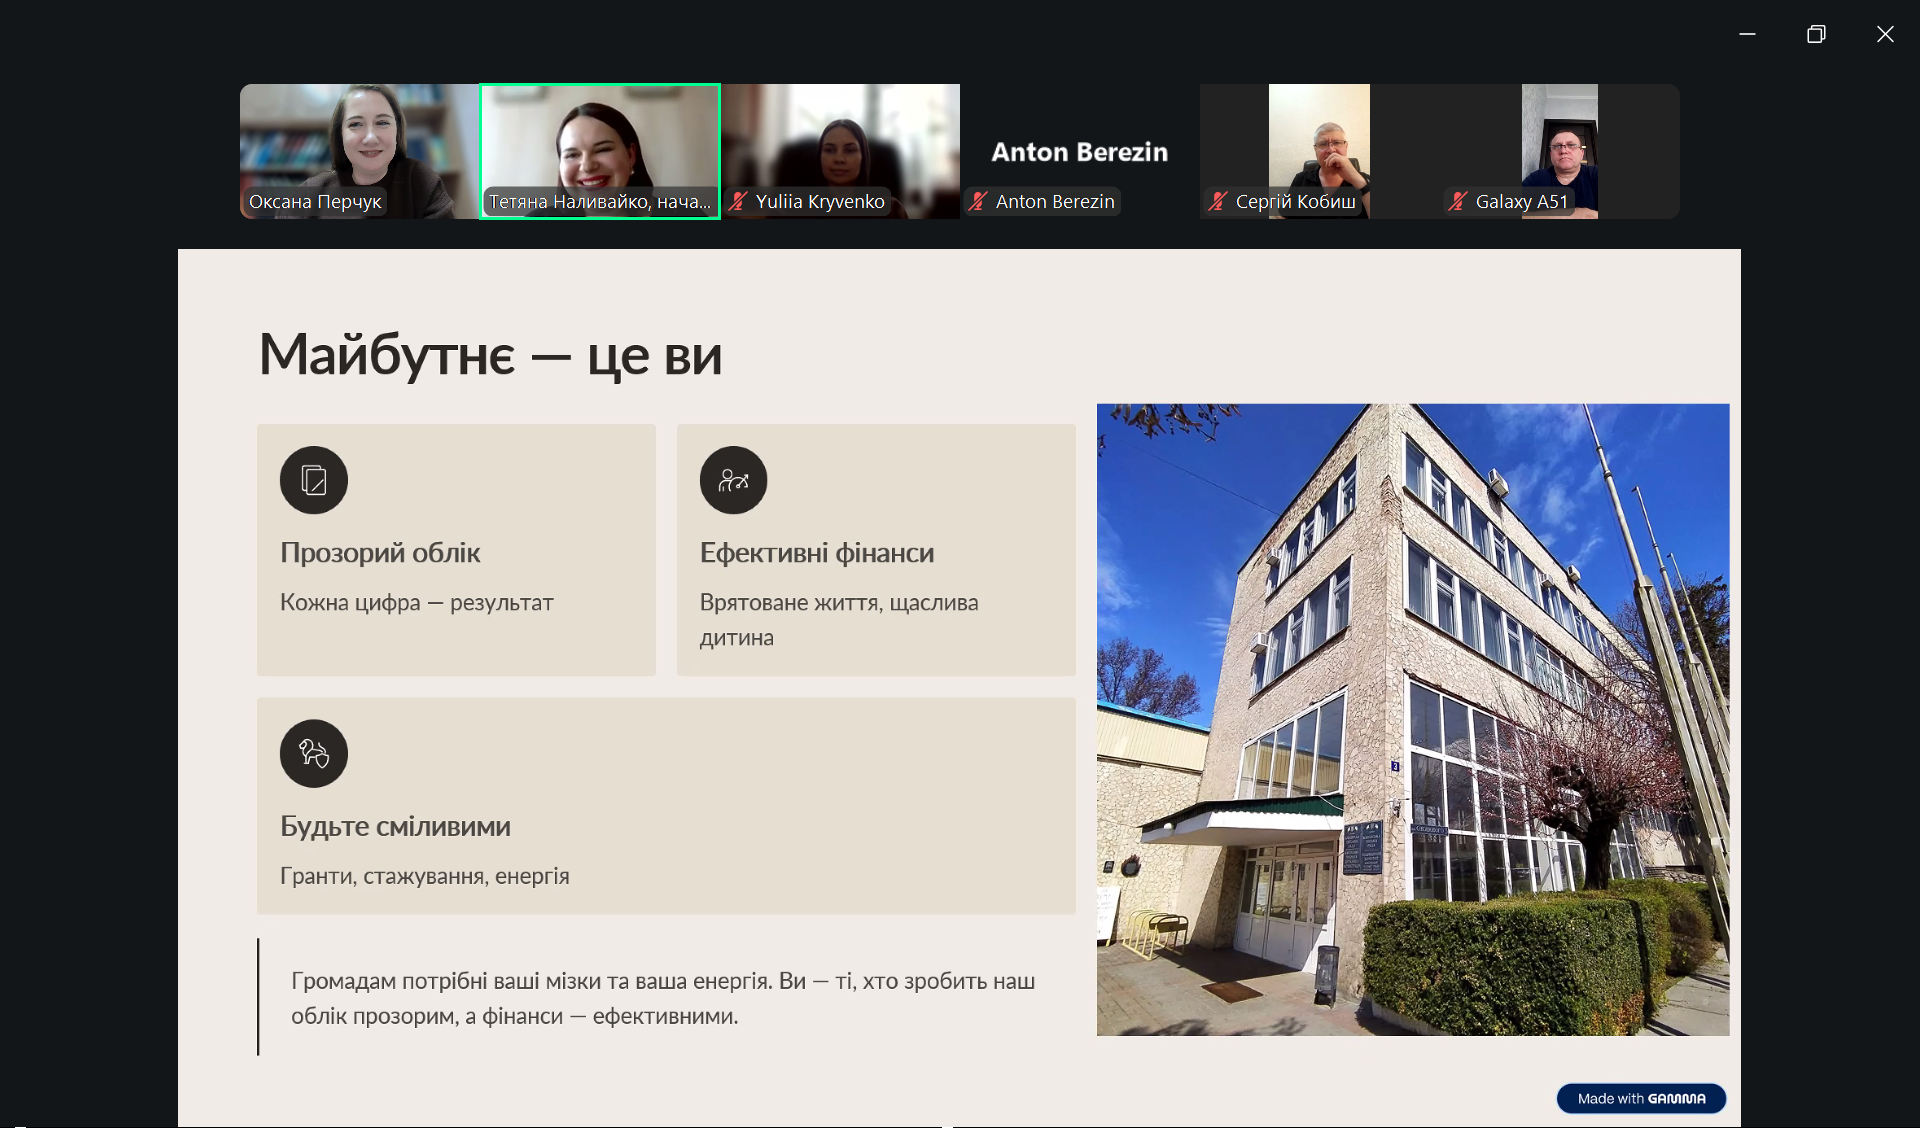Click the Made with Gamma badge
Viewport: 1920px width, 1128px height.
point(1641,1098)
